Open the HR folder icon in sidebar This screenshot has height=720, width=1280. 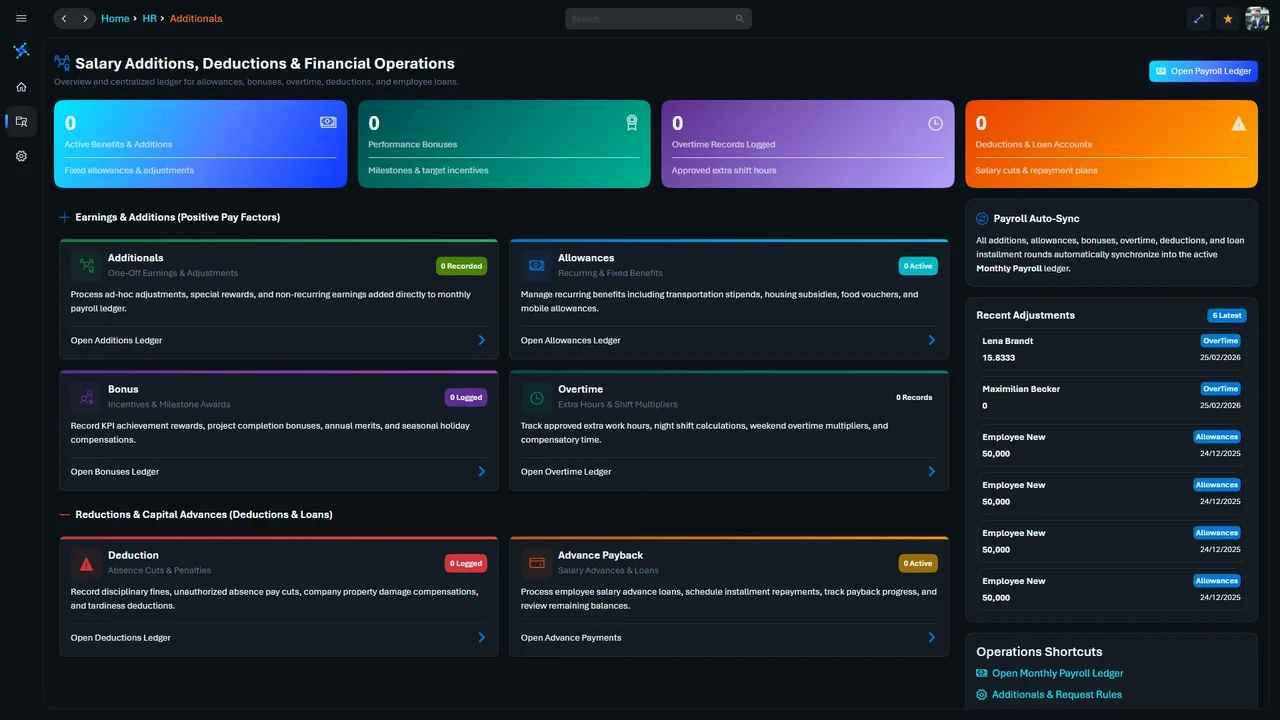21,121
